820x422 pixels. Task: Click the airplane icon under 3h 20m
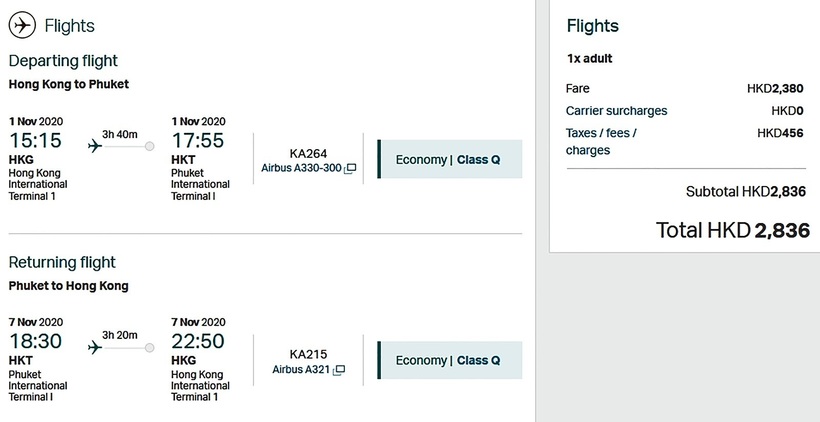pyautogui.click(x=96, y=347)
